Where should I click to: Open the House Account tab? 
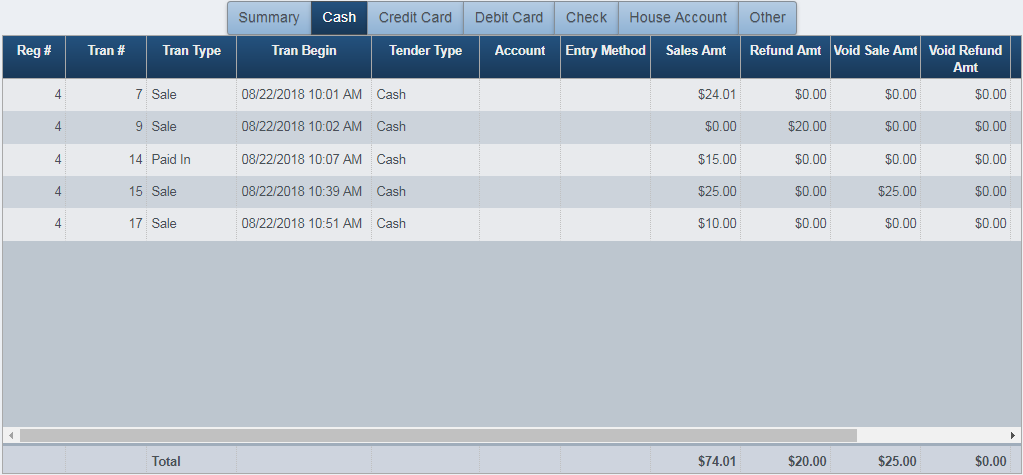tap(678, 18)
